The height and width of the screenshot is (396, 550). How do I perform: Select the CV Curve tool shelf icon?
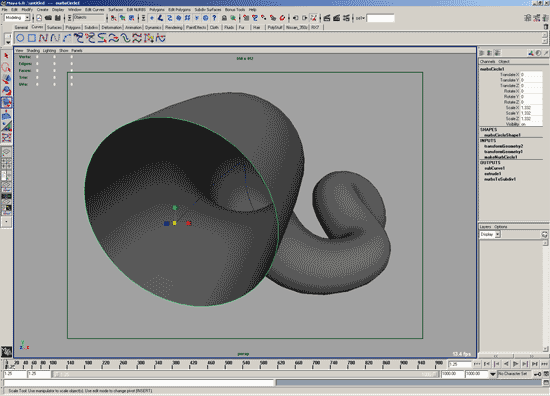[x=43, y=38]
